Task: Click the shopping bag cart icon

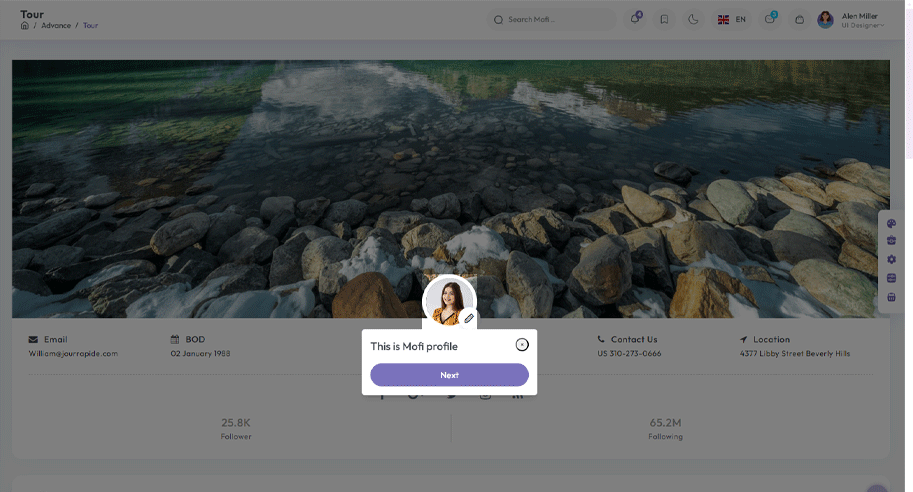Action: click(x=799, y=19)
